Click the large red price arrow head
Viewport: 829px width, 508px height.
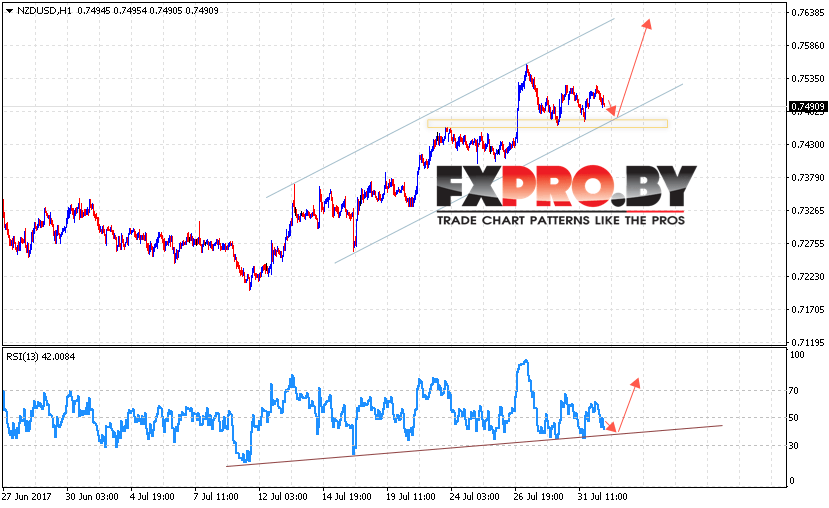[647, 24]
